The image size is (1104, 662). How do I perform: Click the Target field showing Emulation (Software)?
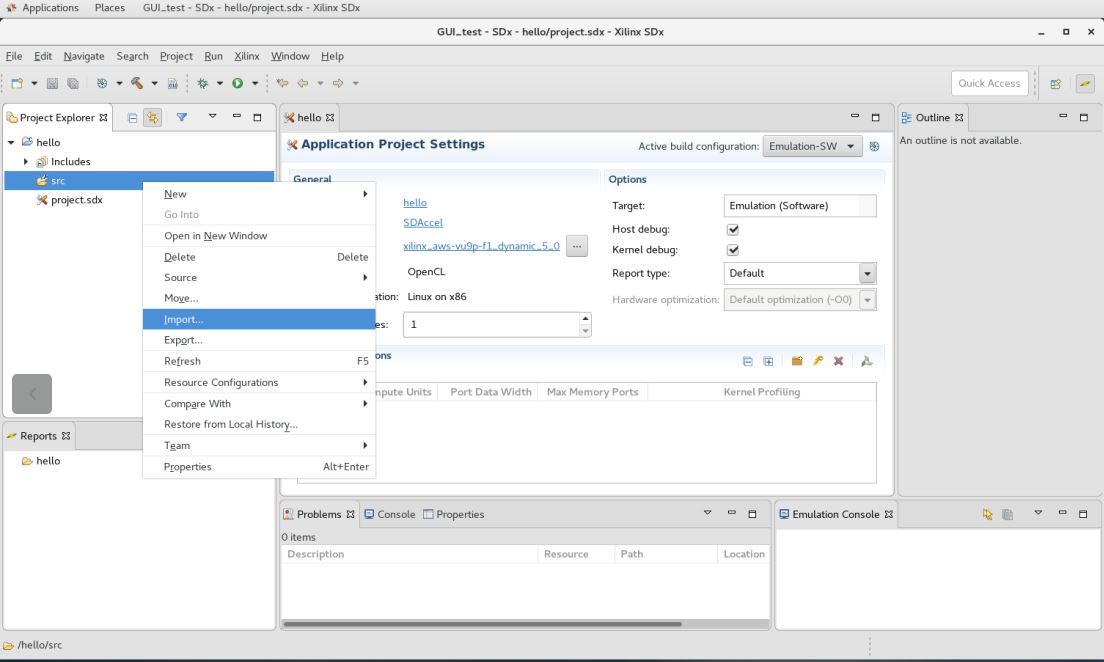click(x=800, y=206)
